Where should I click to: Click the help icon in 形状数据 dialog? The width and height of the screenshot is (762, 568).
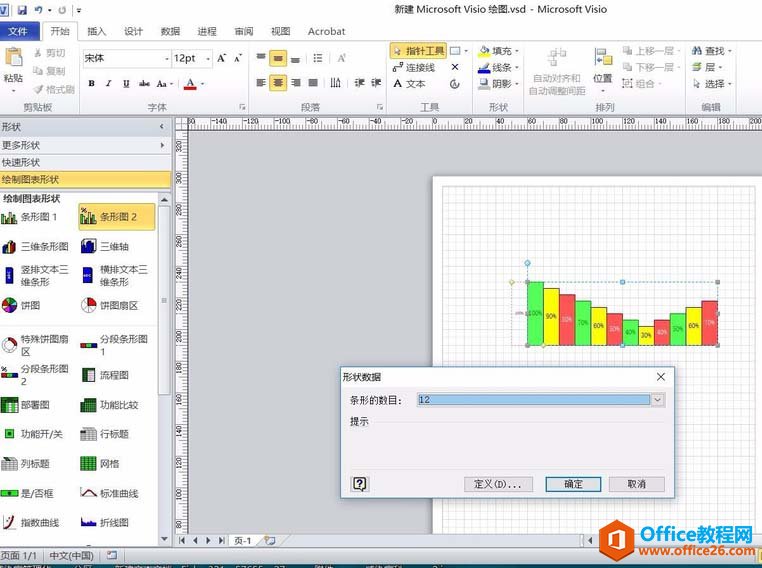click(x=360, y=483)
